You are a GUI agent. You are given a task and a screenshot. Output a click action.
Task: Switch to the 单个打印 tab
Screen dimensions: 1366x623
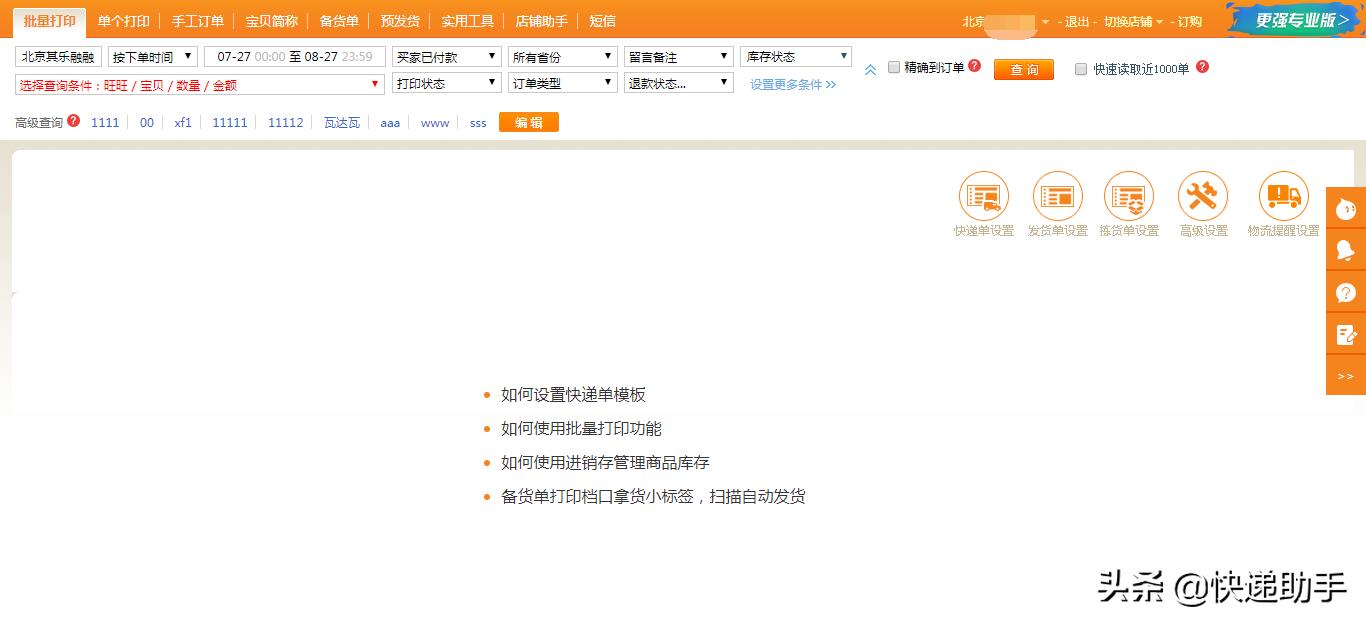click(122, 20)
